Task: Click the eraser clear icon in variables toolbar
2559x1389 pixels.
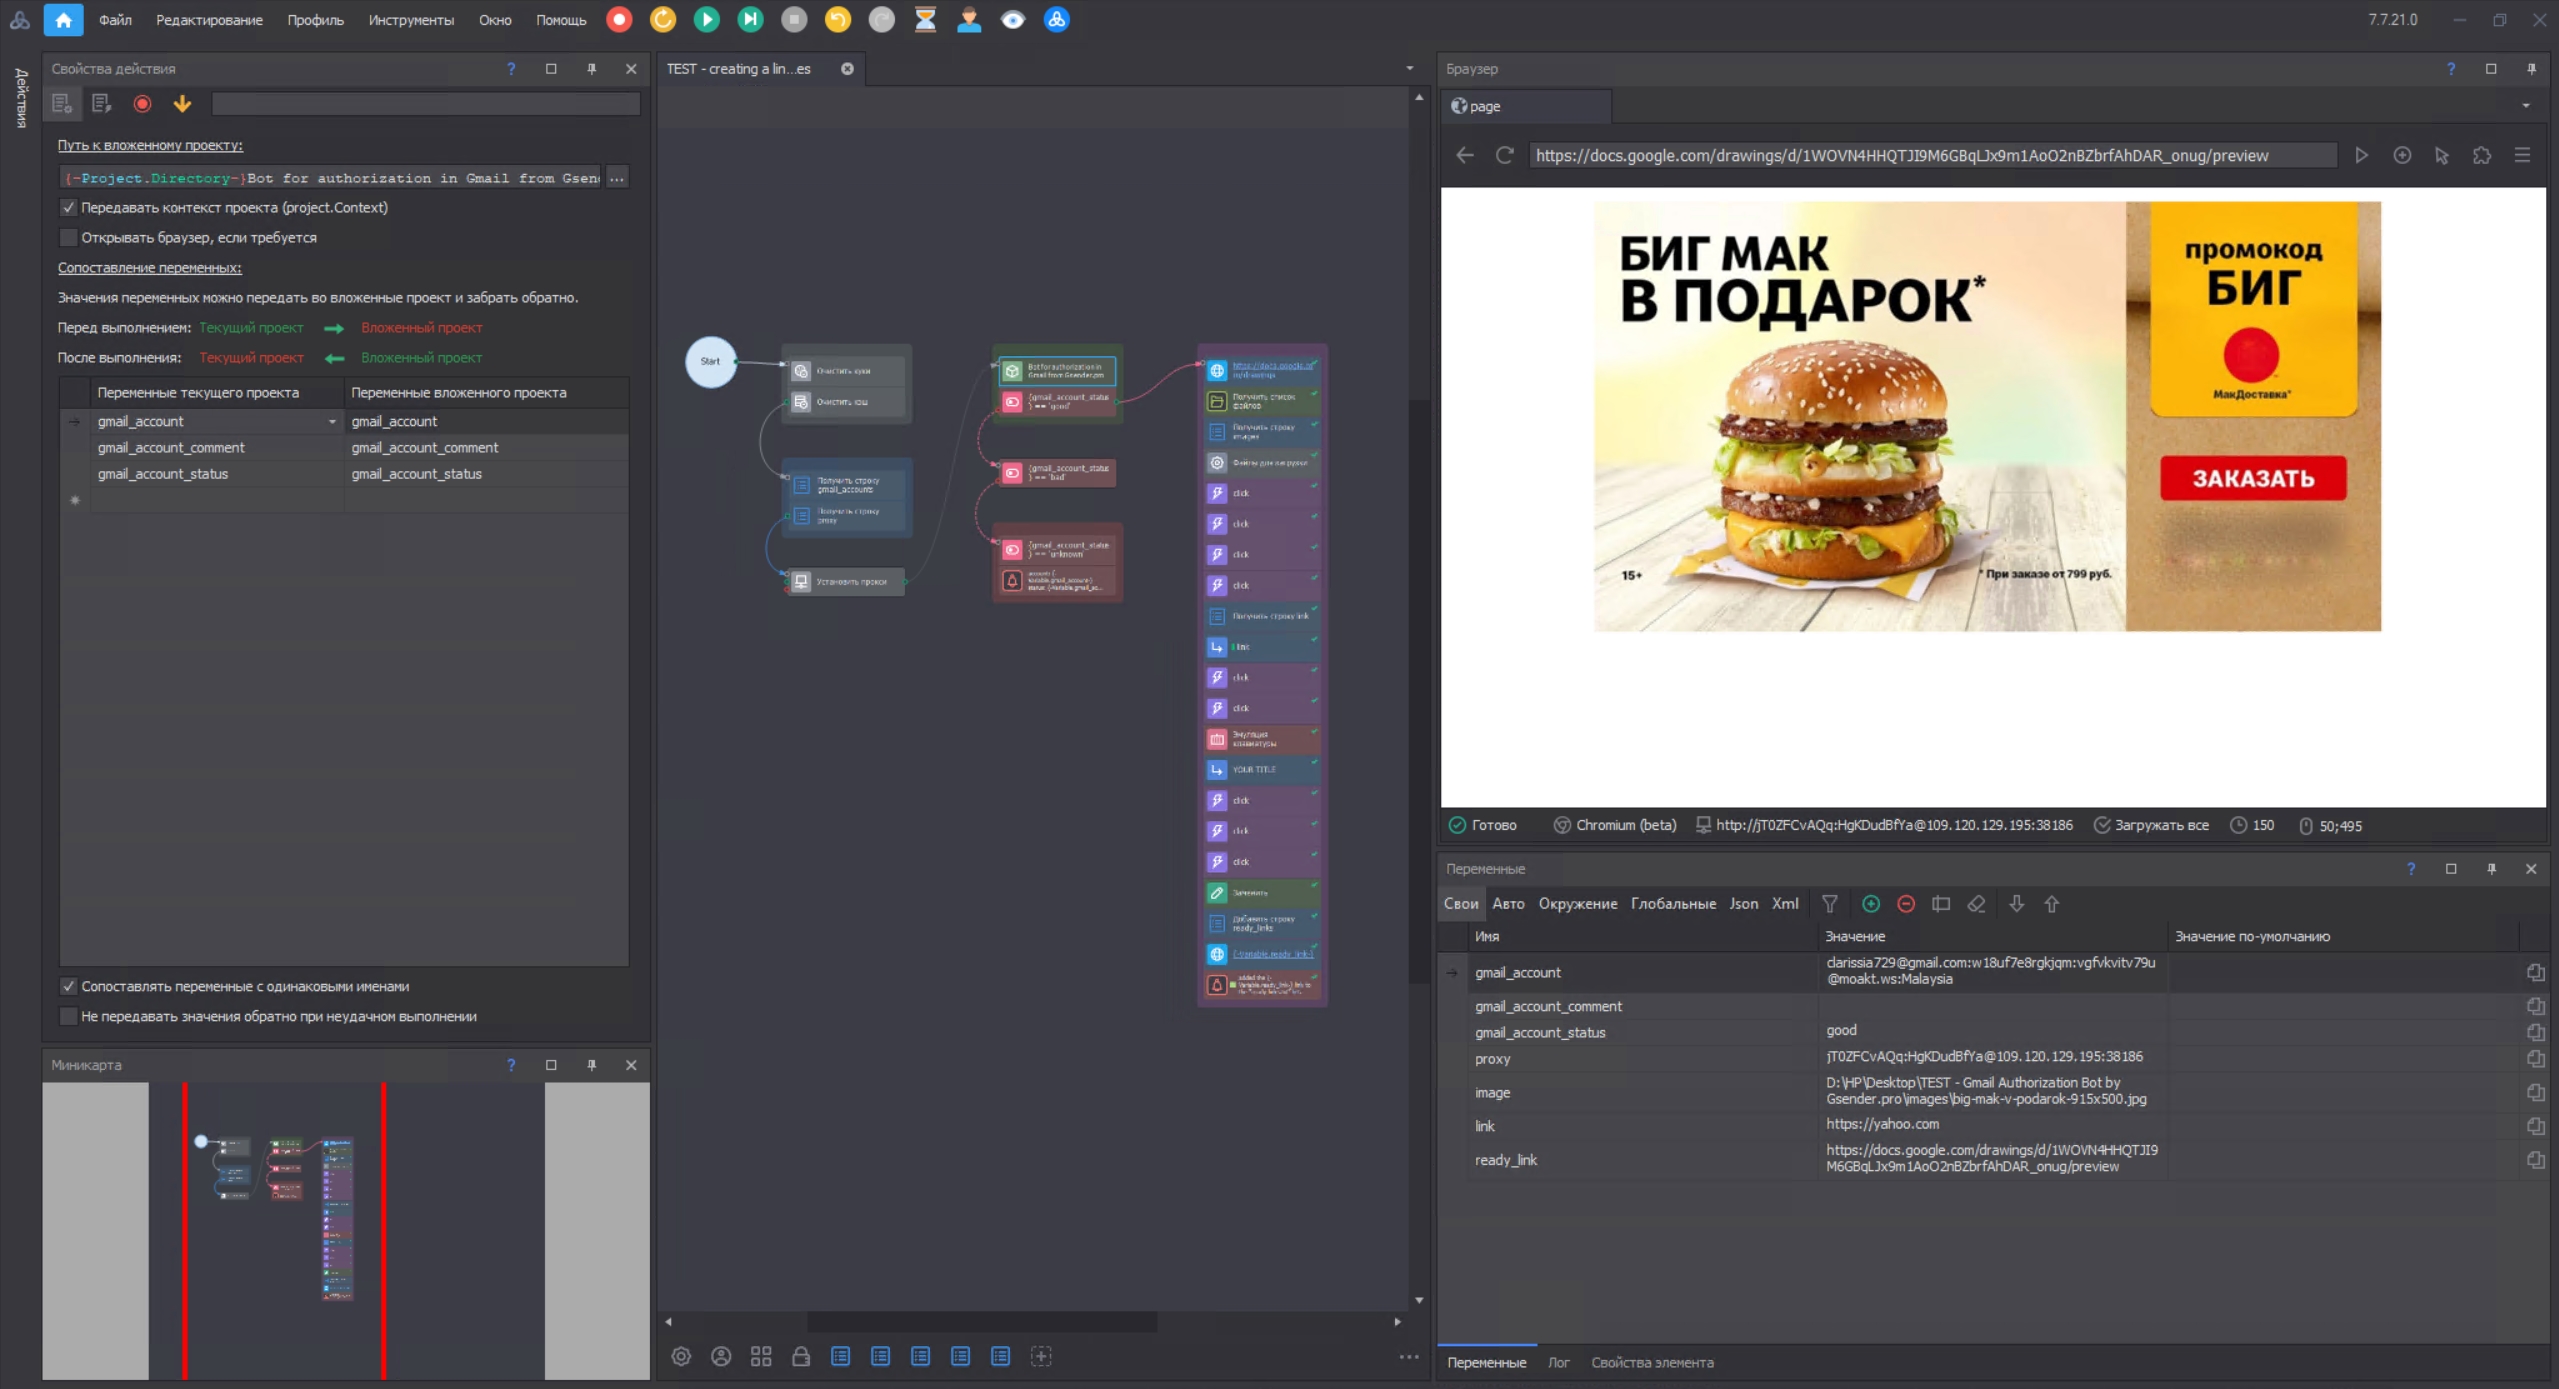Action: click(1976, 904)
